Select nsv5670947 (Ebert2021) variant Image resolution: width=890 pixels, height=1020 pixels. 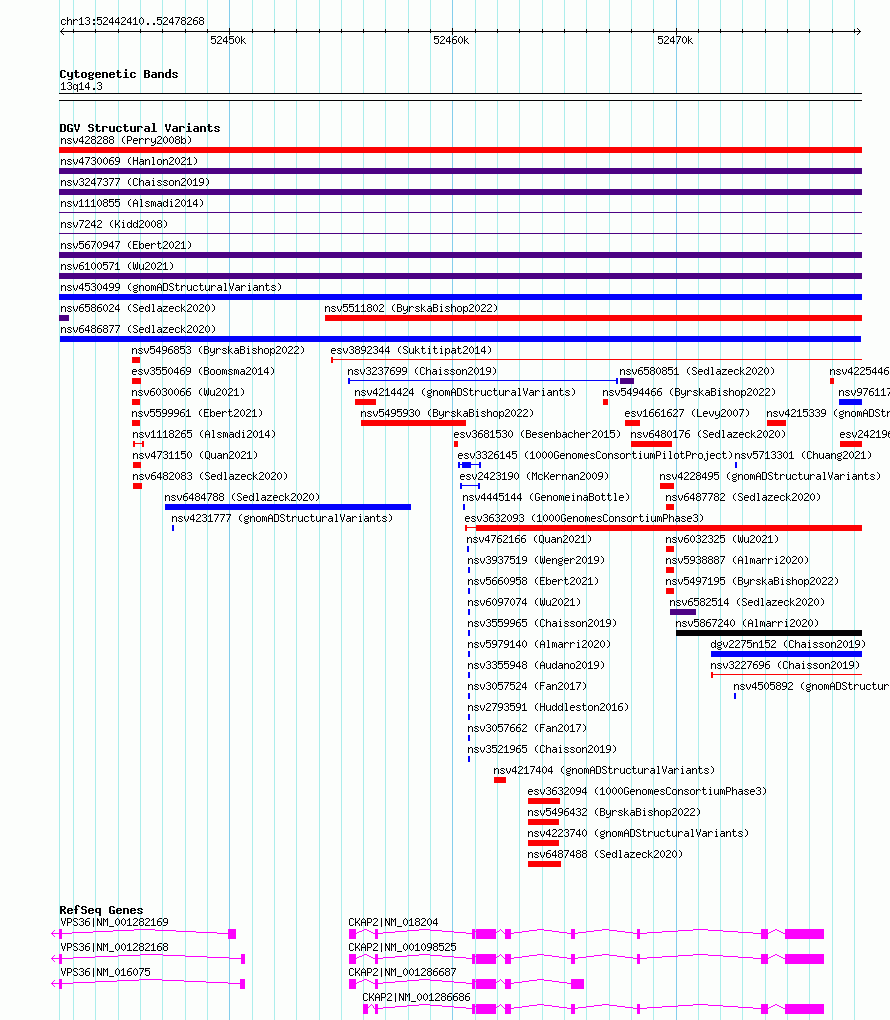126,245
